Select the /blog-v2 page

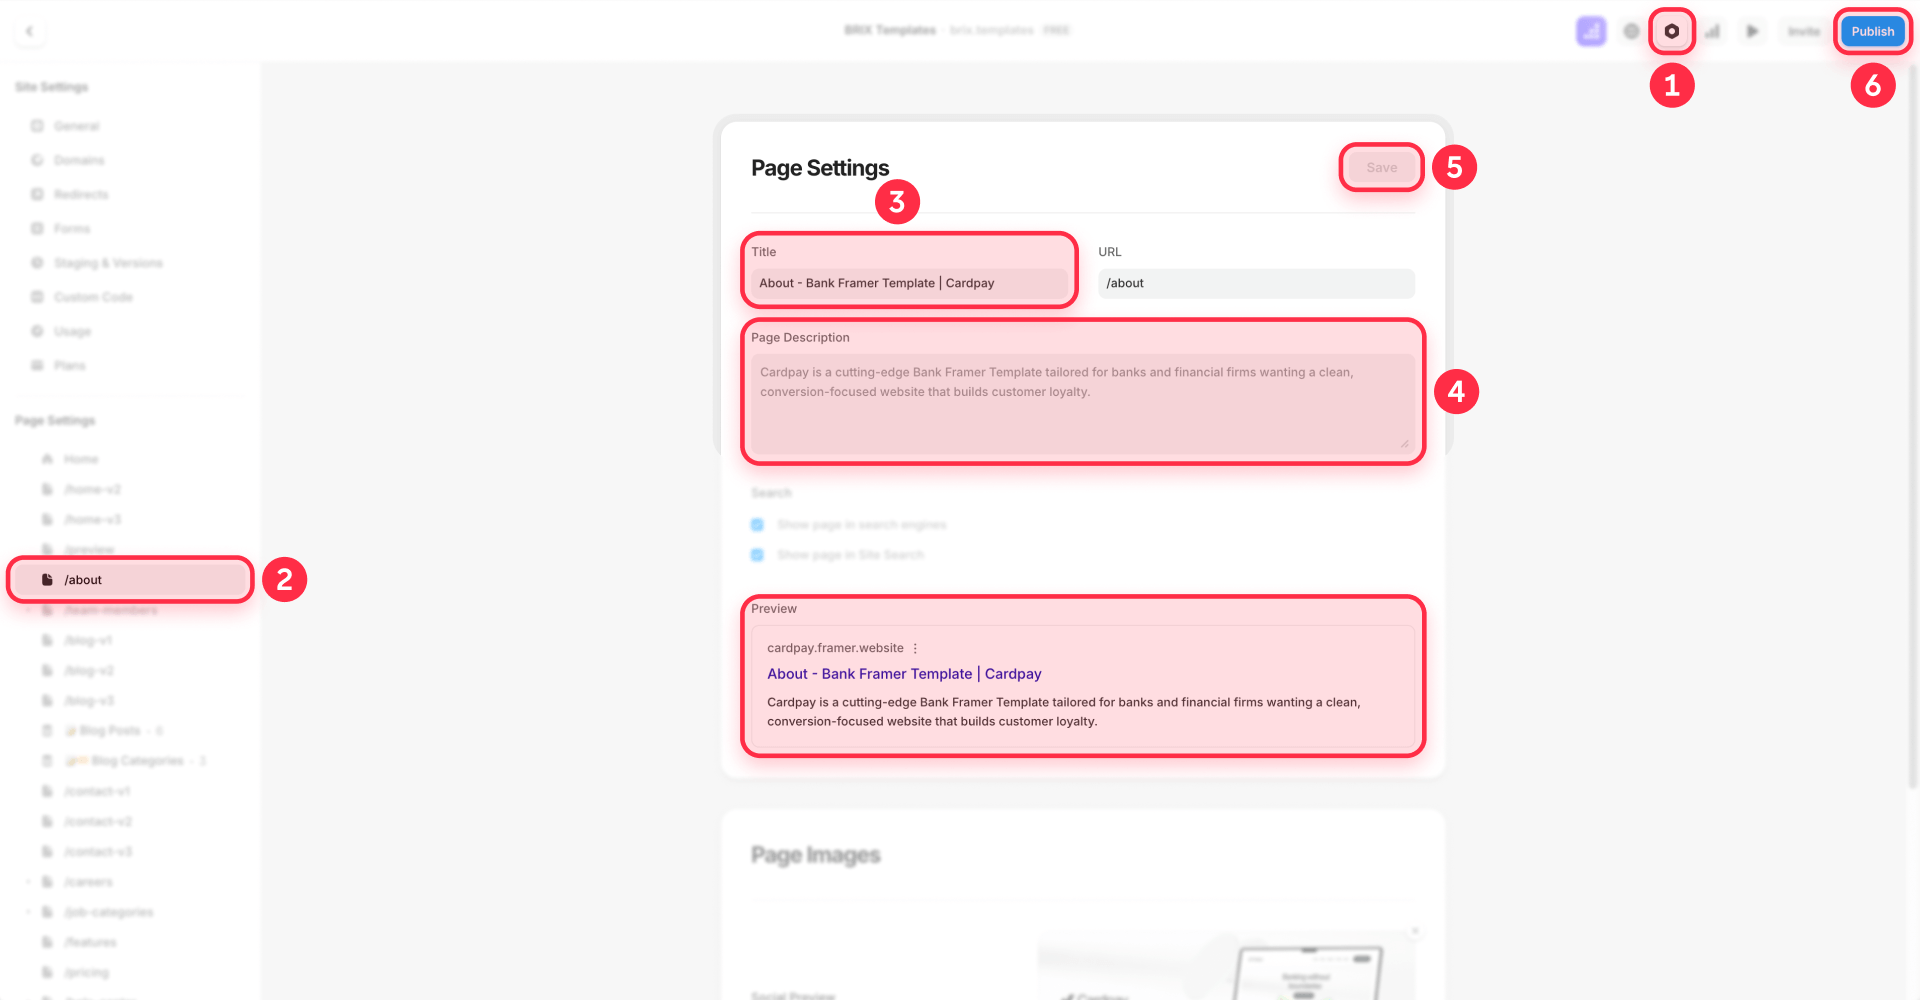tap(89, 671)
